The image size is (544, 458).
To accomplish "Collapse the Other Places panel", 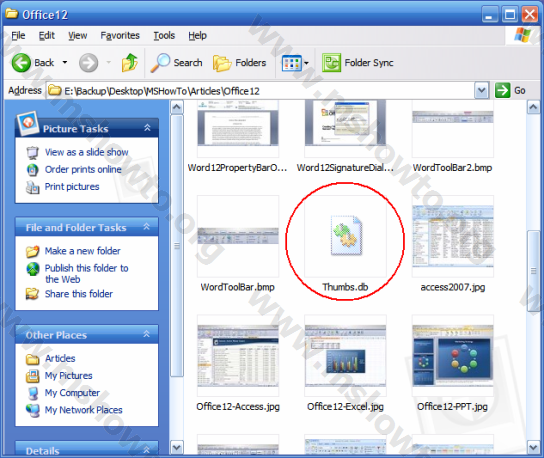I will click(x=147, y=334).
